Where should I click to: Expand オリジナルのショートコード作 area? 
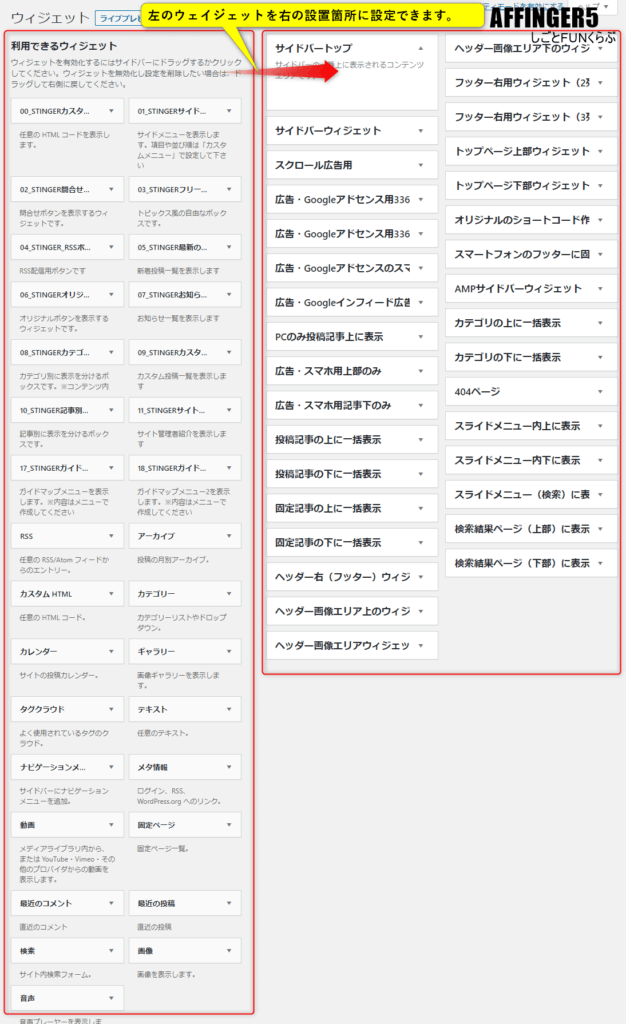point(600,220)
